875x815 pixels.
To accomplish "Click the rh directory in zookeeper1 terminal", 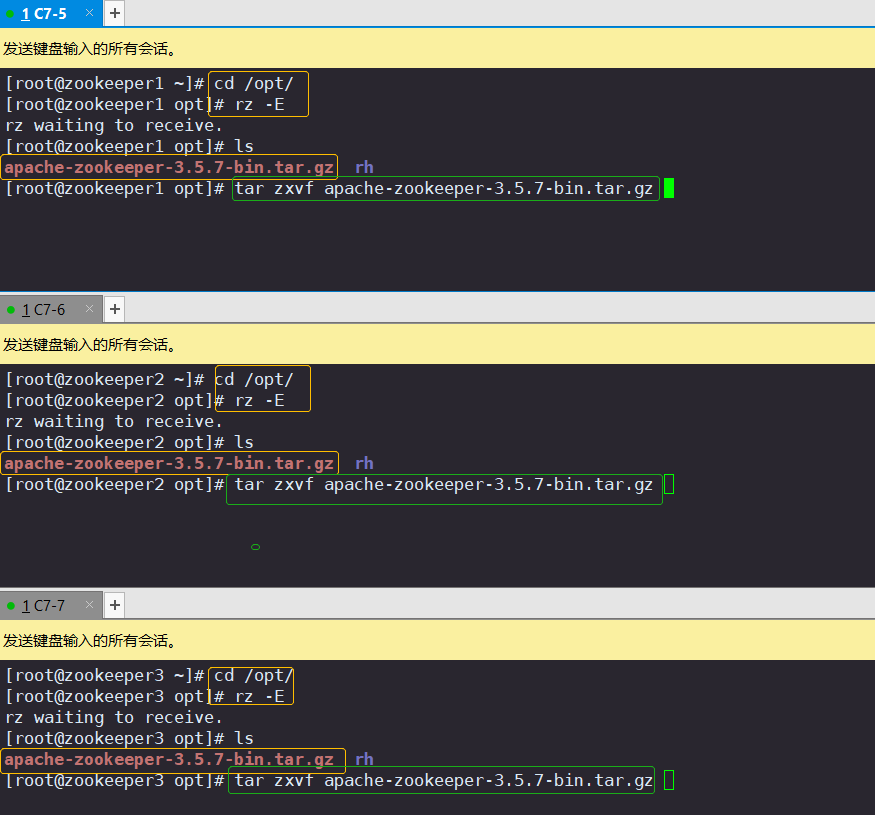I will (364, 167).
